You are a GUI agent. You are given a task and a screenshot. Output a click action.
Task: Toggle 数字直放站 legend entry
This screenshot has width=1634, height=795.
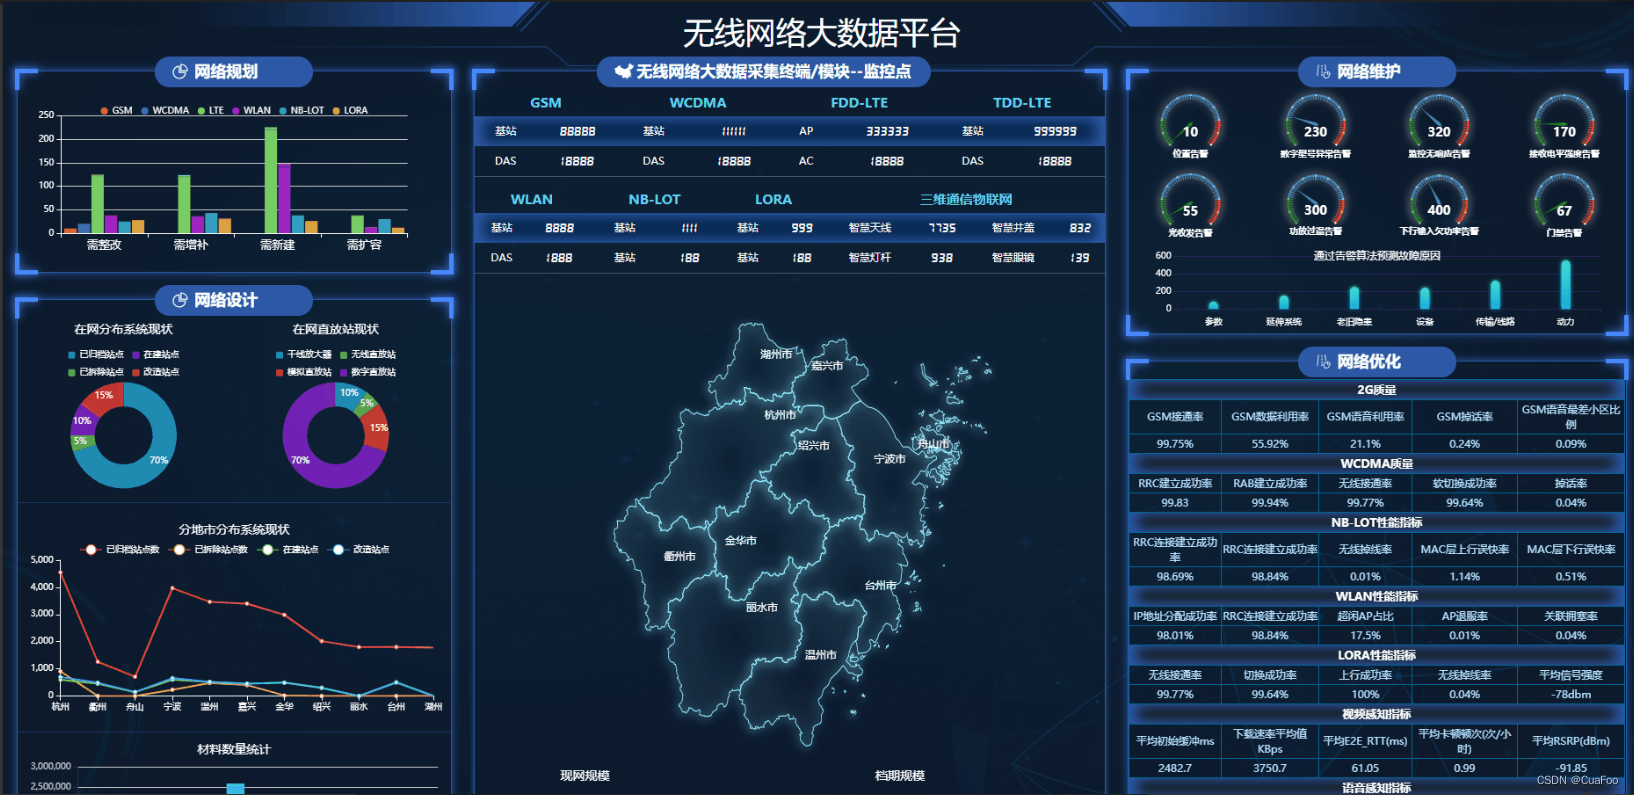[x=368, y=372]
